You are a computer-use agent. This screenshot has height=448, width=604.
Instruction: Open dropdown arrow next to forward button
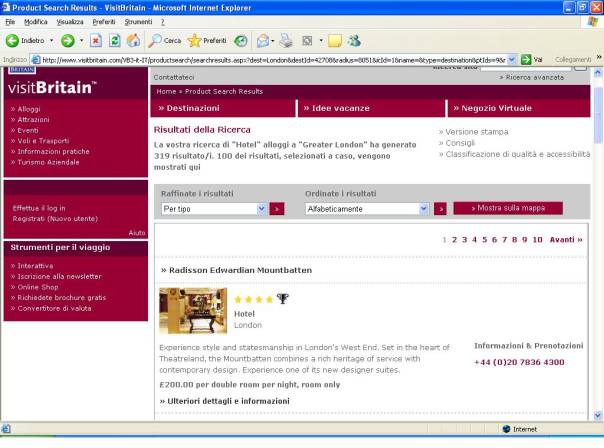[x=81, y=40]
